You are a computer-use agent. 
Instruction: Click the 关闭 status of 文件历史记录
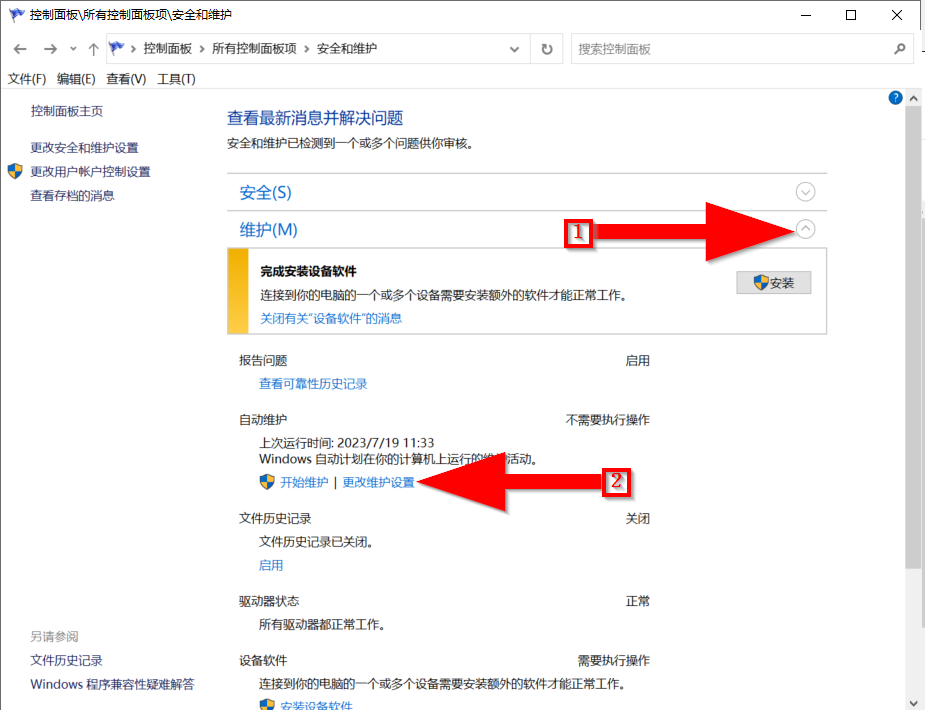(638, 519)
